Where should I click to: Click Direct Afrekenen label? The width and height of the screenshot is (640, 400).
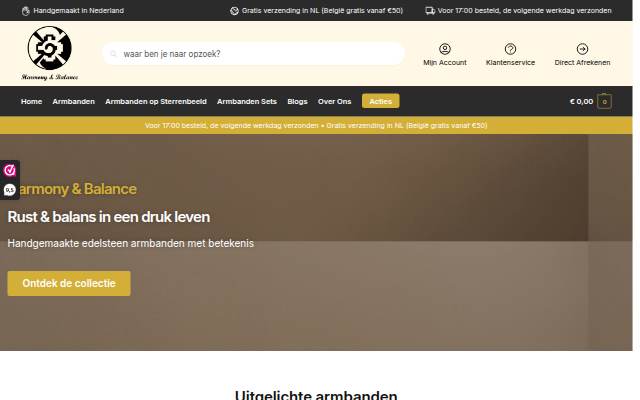click(582, 63)
